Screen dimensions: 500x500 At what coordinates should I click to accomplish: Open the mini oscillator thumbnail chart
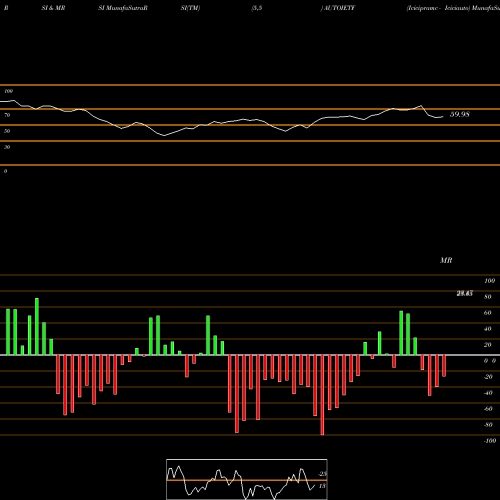coord(247,479)
